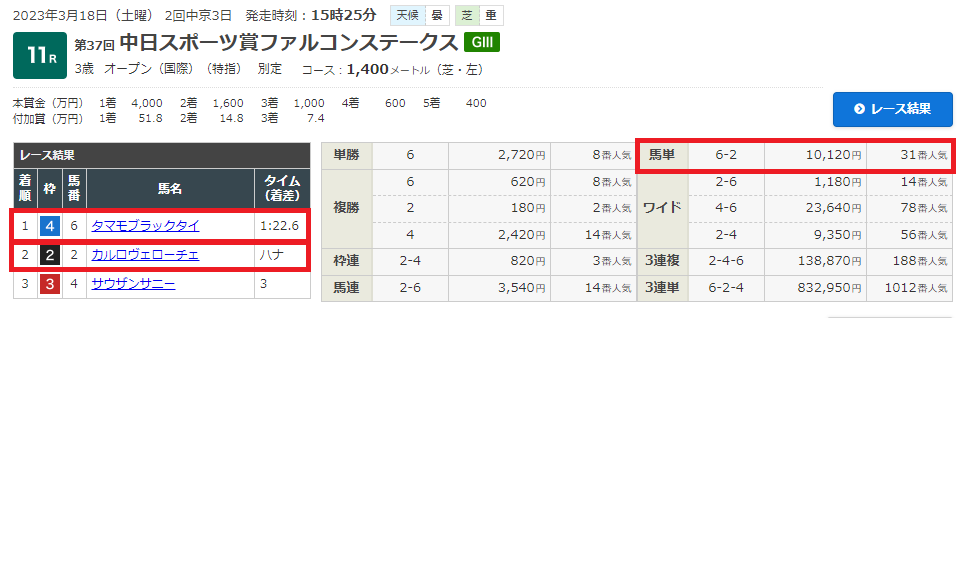Click the 中日スポーツ賞ファルコンステークス race title
Image resolution: width=965 pixels, height=579 pixels.
[288, 42]
